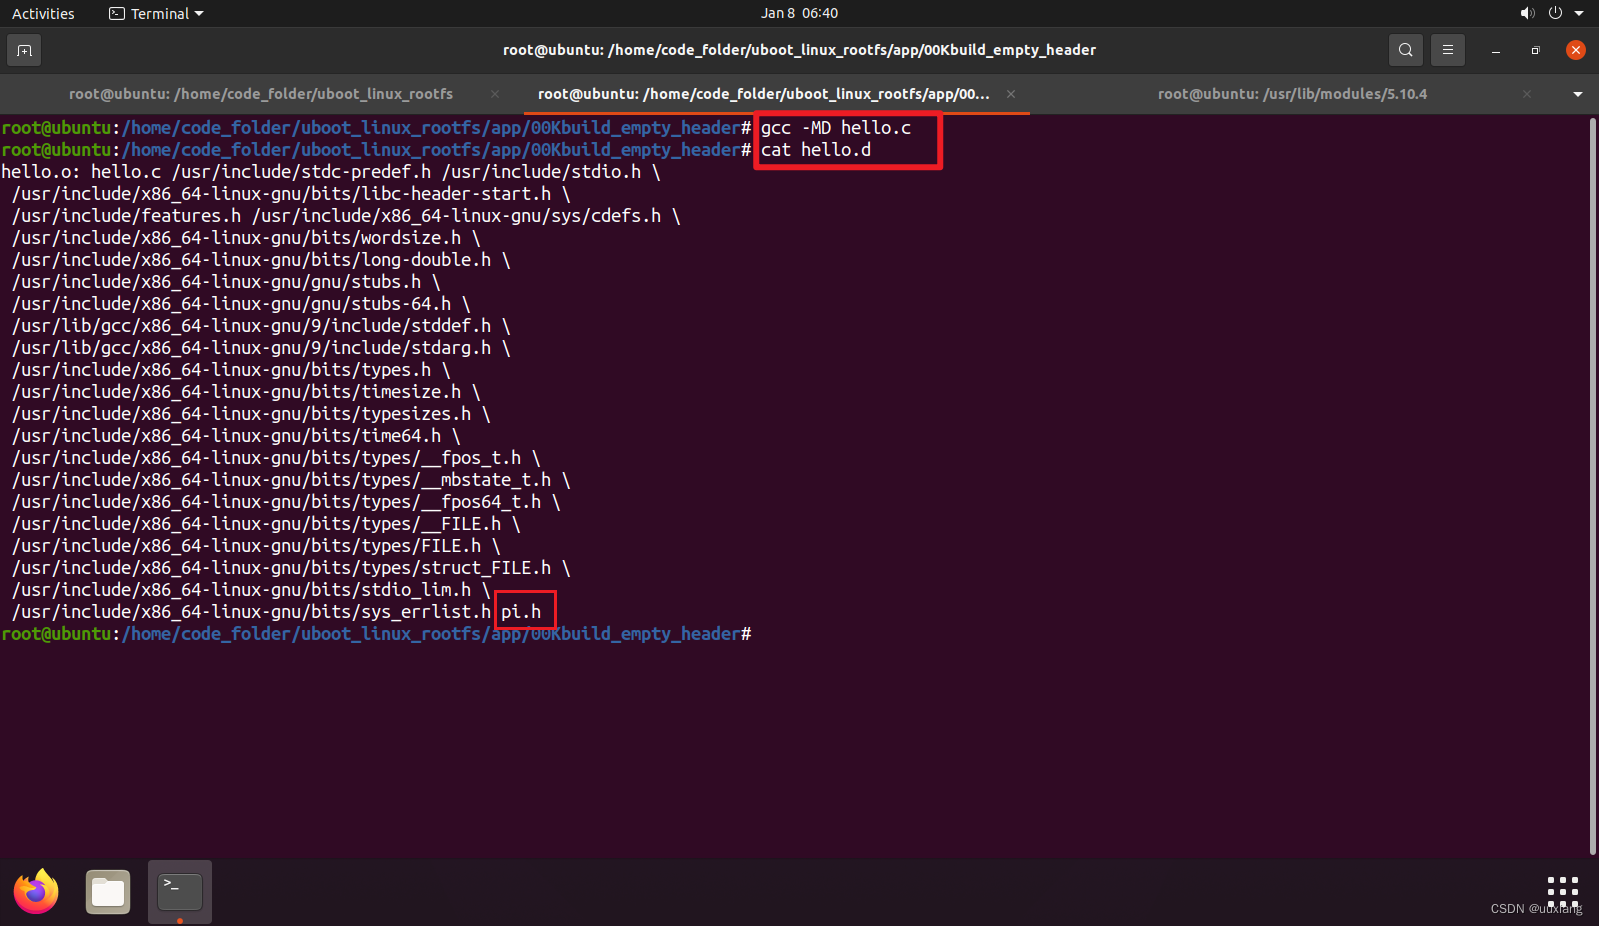Screen dimensions: 1599x926
Task: Click the line with types/__FILE.h
Action: click(x=266, y=524)
